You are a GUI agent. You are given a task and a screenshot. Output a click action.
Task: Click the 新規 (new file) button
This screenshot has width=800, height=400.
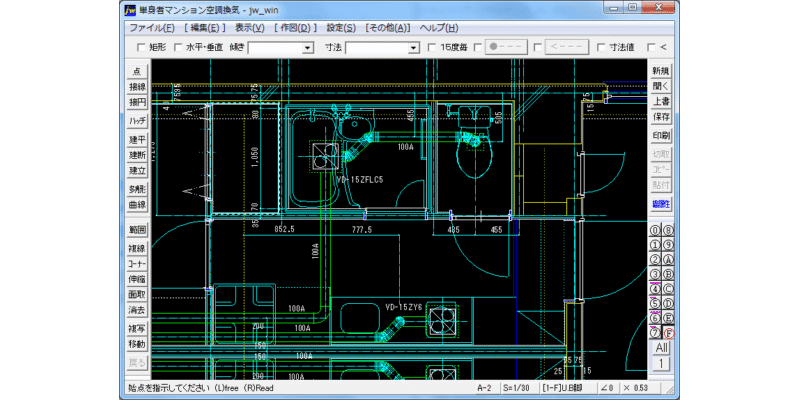[661, 71]
